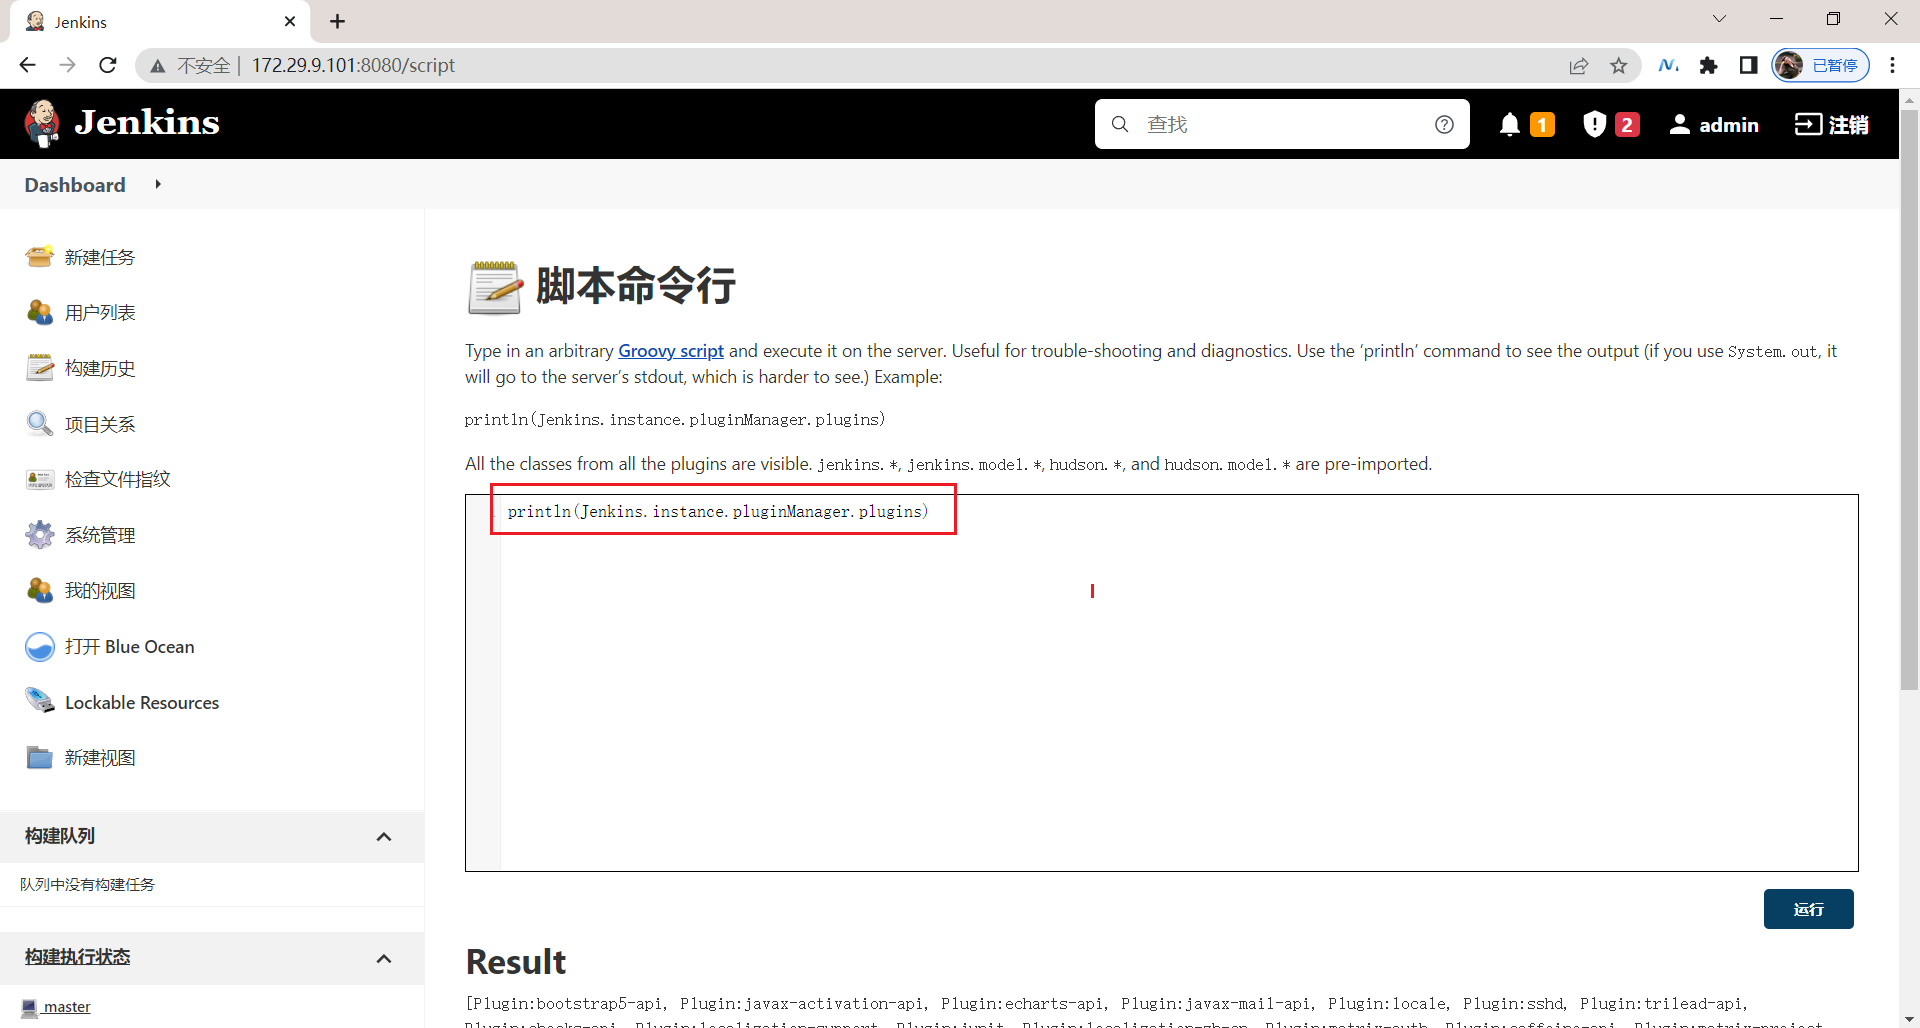Open 新建视图 in the sidebar

(100, 758)
